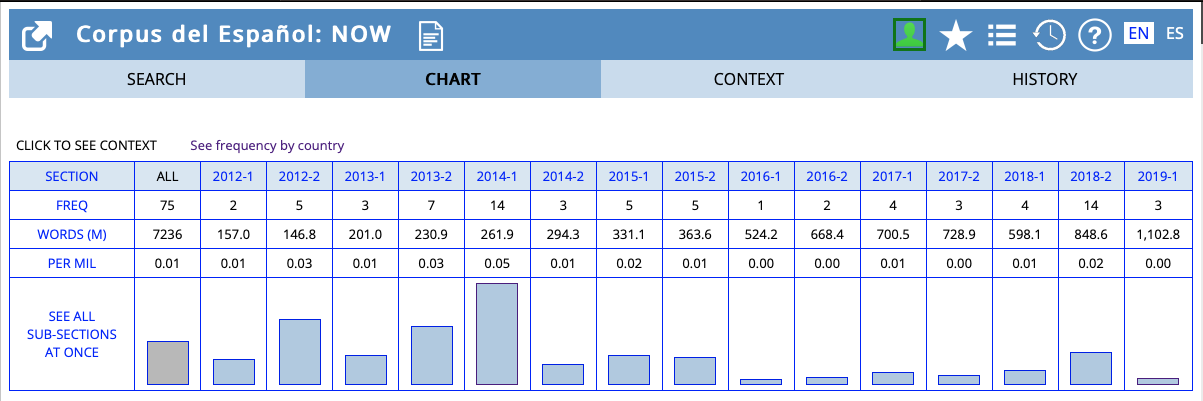Click the chart bar under 2012-1
Image resolution: width=1203 pixels, height=401 pixels.
[x=233, y=372]
